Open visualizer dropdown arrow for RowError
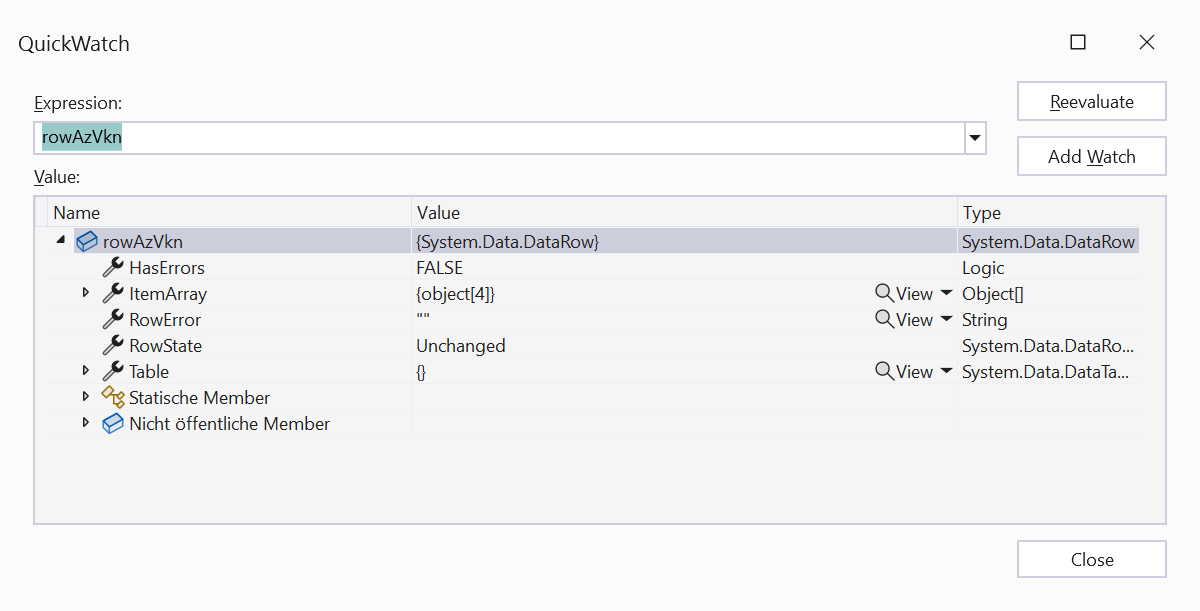The height and width of the screenshot is (611, 1200). point(946,319)
